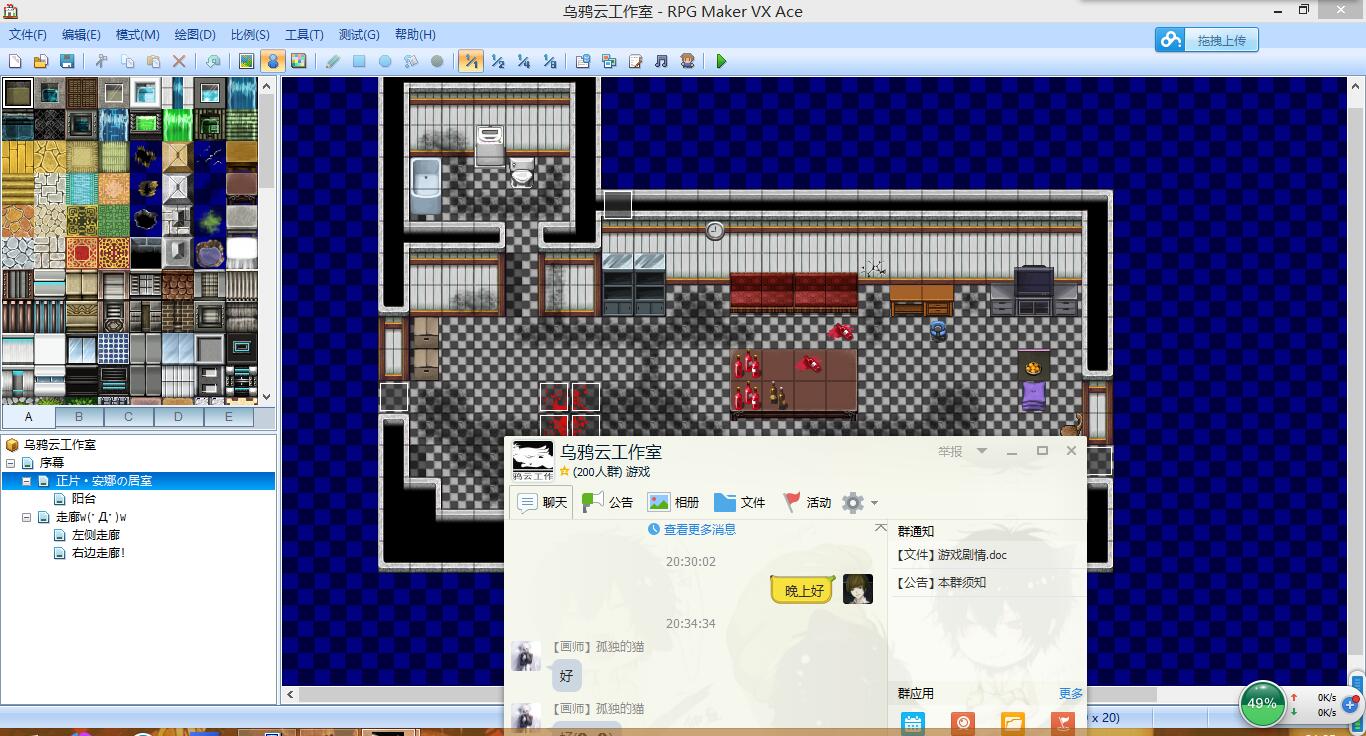Select the 阳台 map in tree
Screen dimensions: 1366x736
(x=84, y=498)
